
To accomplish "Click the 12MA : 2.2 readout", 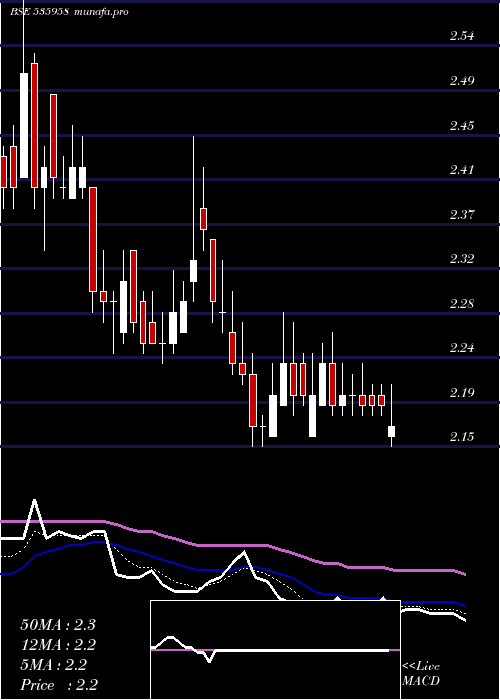I will tap(58, 645).
